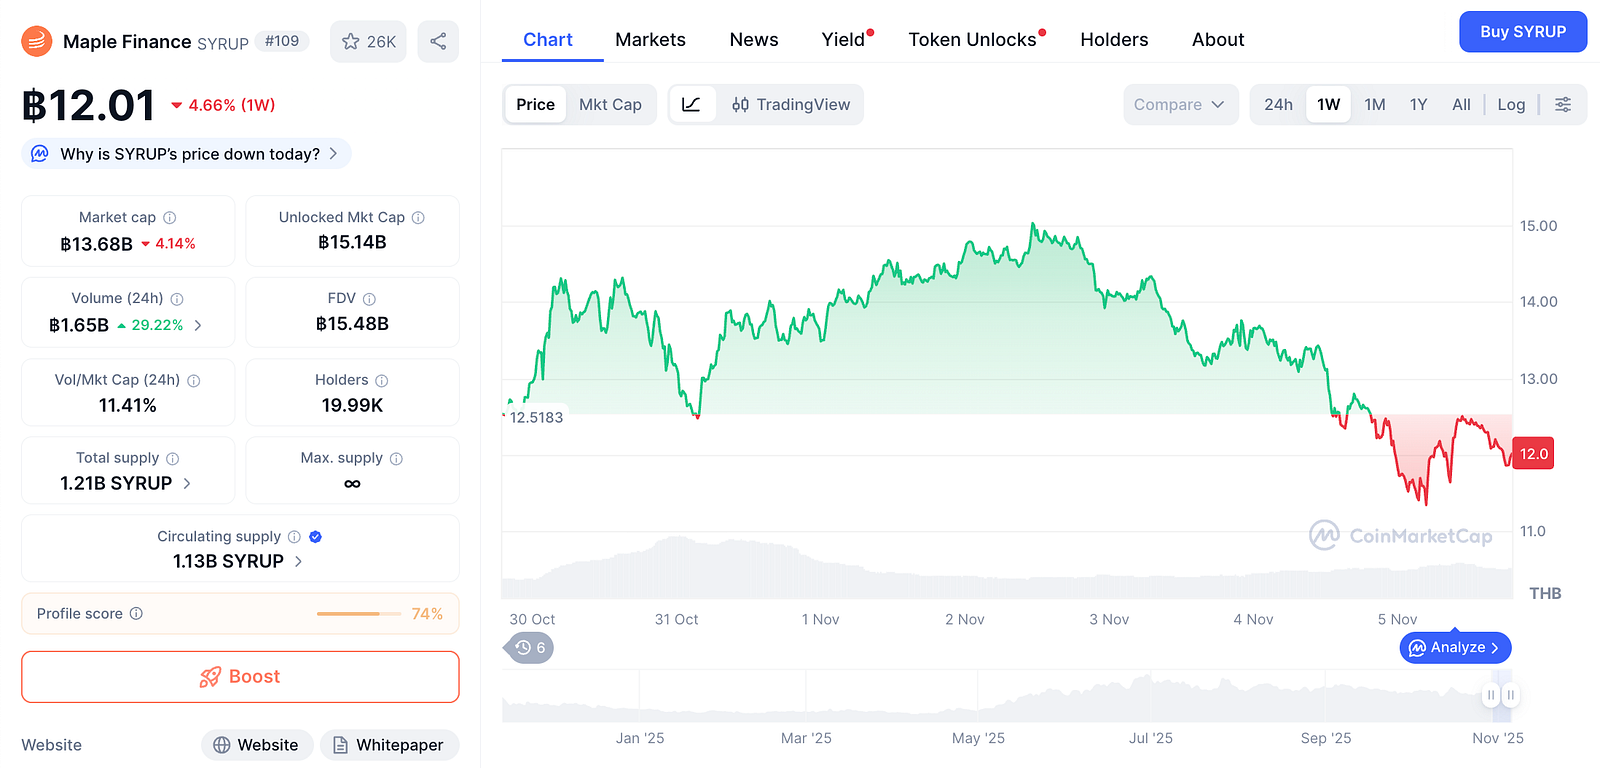Expand Volume (24h) details chevron
Image resolution: width=1600 pixels, height=768 pixels.
pyautogui.click(x=198, y=325)
